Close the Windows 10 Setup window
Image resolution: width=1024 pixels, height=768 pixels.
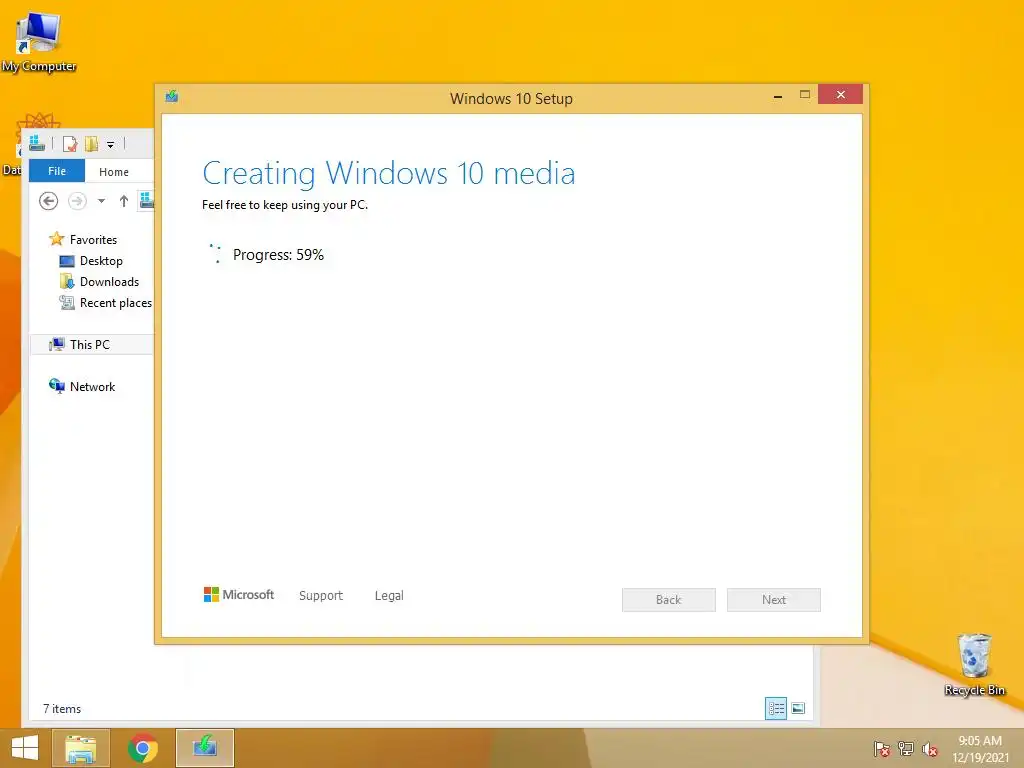point(840,95)
